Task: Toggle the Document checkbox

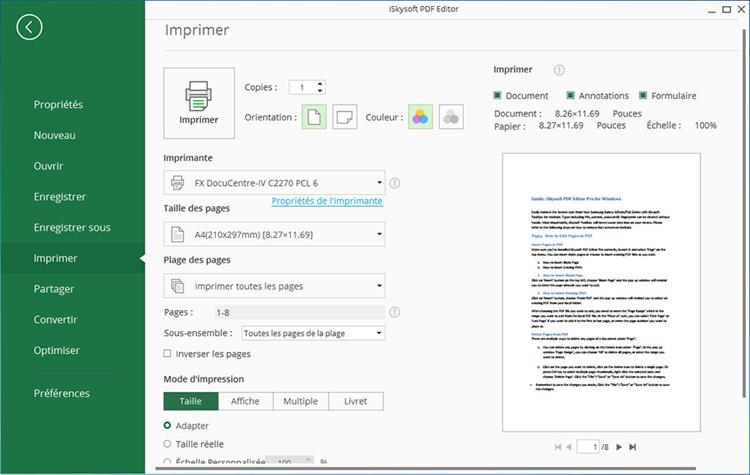Action: 497,95
